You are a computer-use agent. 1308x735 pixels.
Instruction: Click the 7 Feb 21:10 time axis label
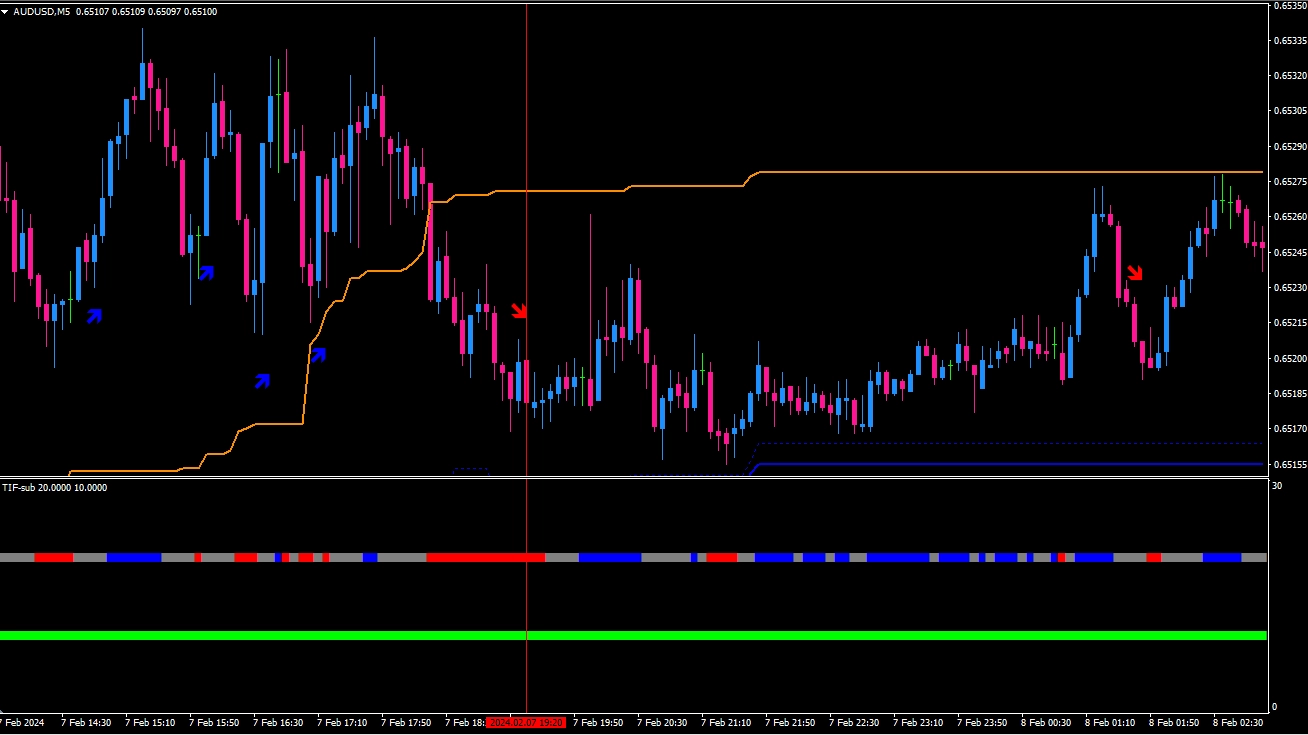pyautogui.click(x=726, y=722)
